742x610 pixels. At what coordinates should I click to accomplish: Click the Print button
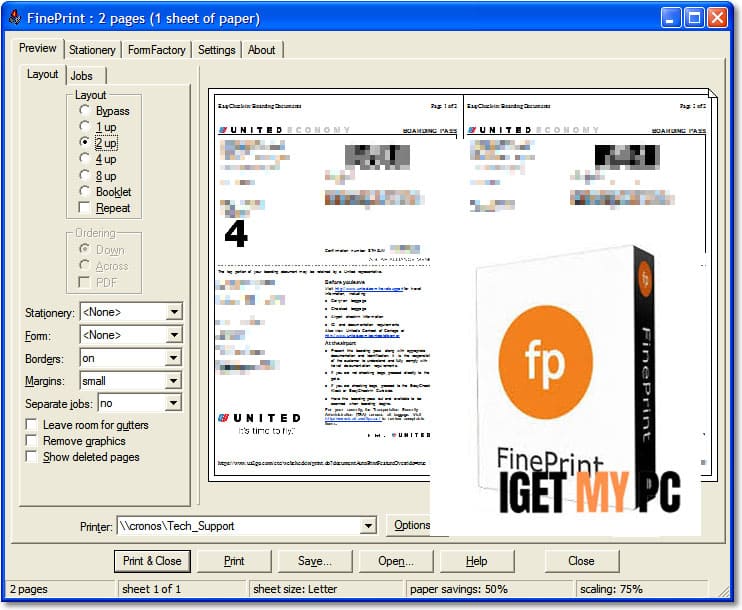(x=234, y=561)
